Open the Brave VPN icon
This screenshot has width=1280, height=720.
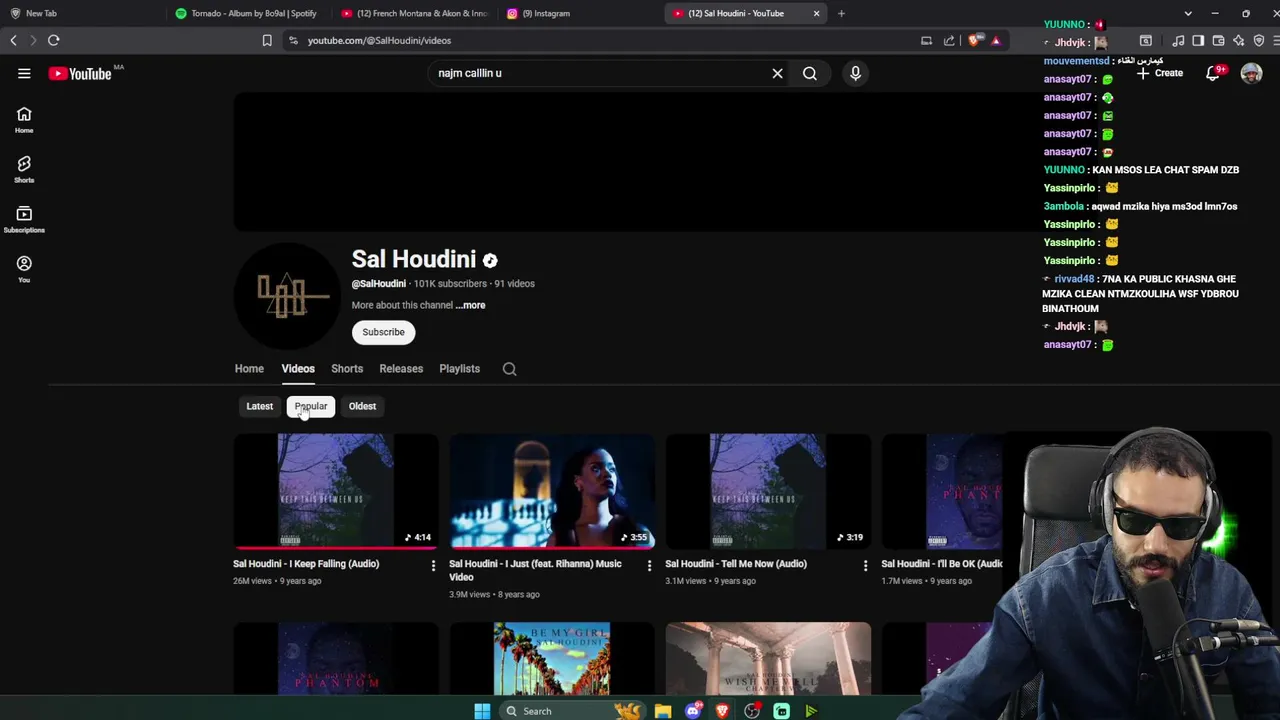click(1259, 40)
